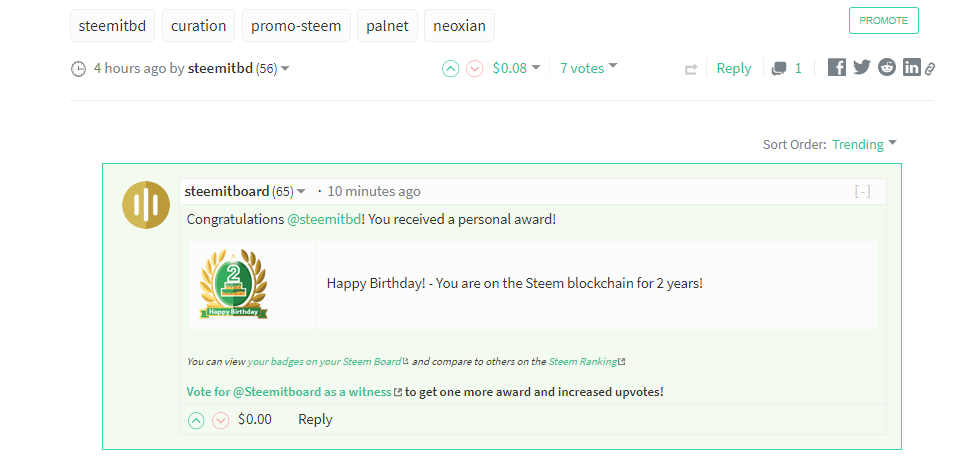Click the comments bubble icon
The height and width of the screenshot is (470, 977).
tap(779, 69)
